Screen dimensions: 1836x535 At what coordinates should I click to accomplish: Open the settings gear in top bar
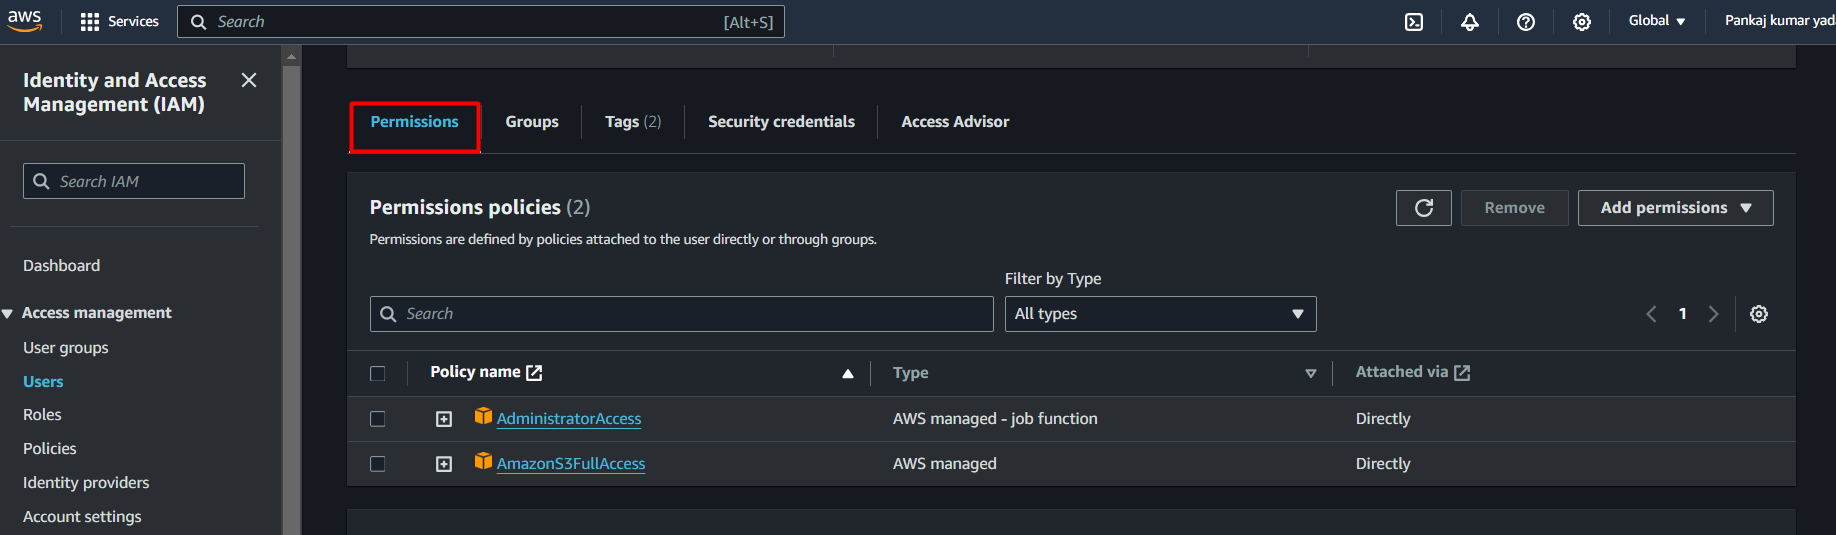pyautogui.click(x=1582, y=22)
